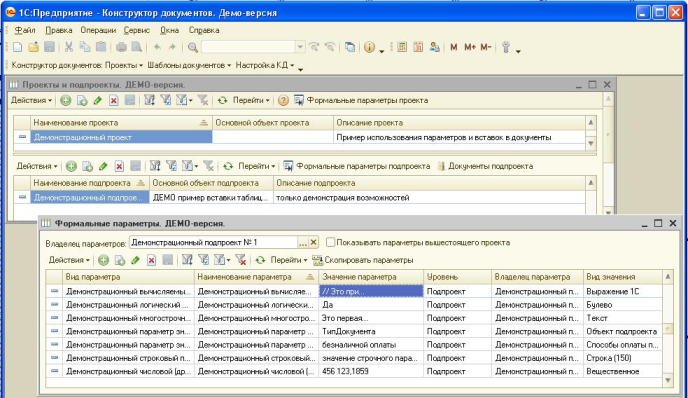This screenshot has height=398, width=688.
Task: Click refresh icon in Projects toolbar
Action: point(222,100)
